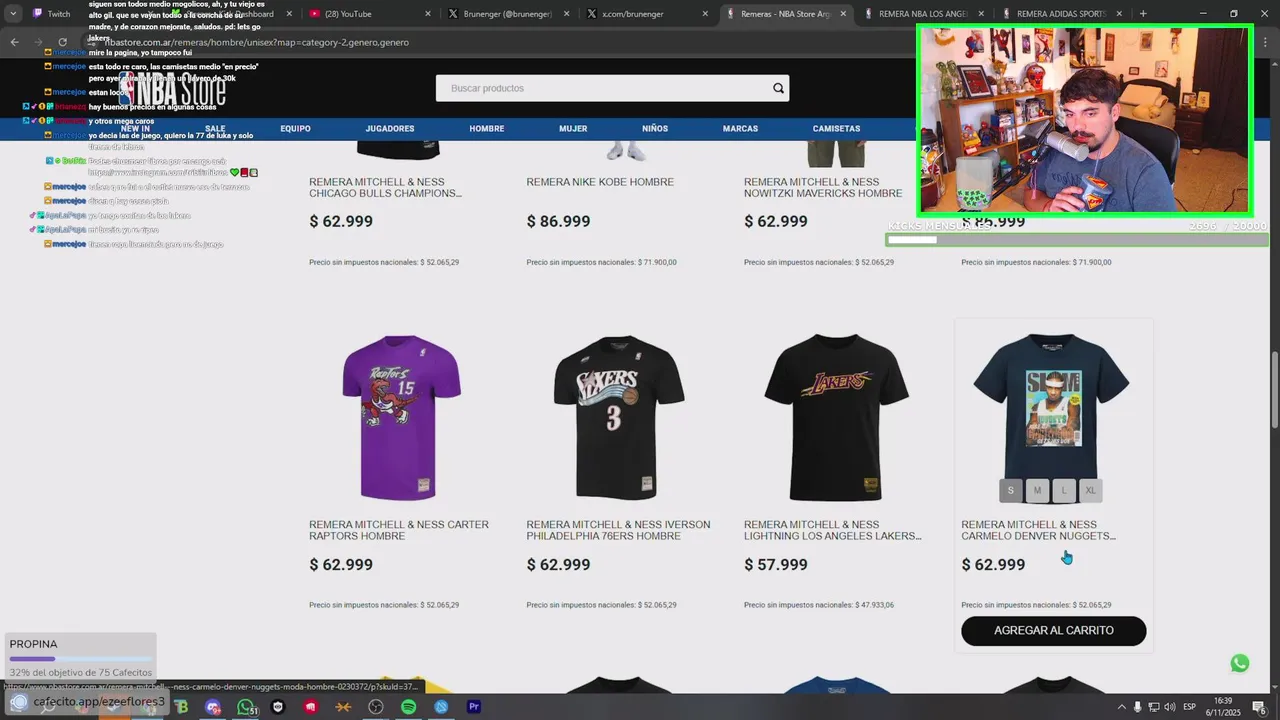The width and height of the screenshot is (1280, 720).
Task: Open the black Lakers Lightning shirt image
Action: pos(836,417)
